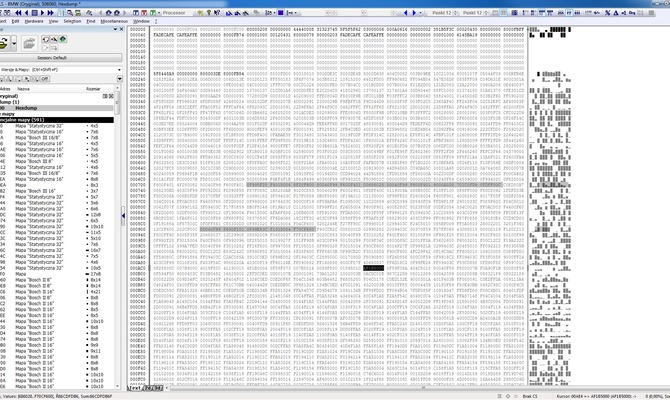
Task: Select the map row sized 12x8
Action: point(94,215)
